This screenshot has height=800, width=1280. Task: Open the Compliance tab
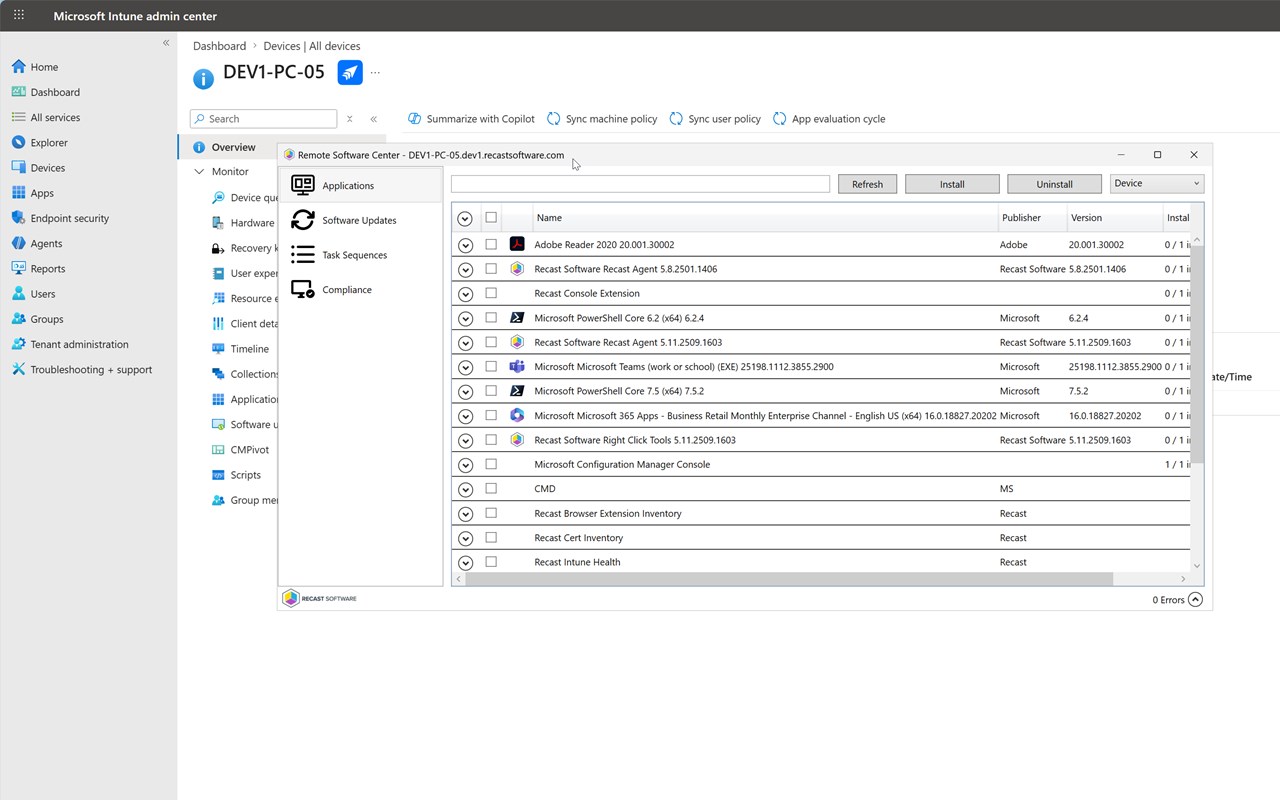click(361, 289)
